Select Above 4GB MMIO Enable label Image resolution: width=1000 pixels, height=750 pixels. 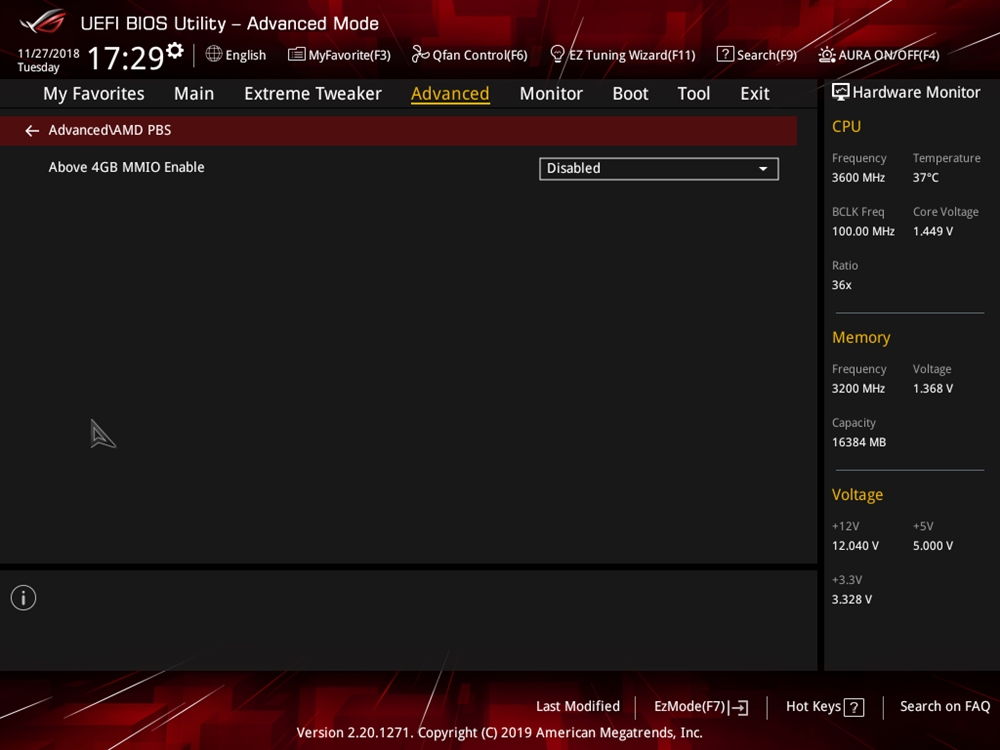pos(126,167)
